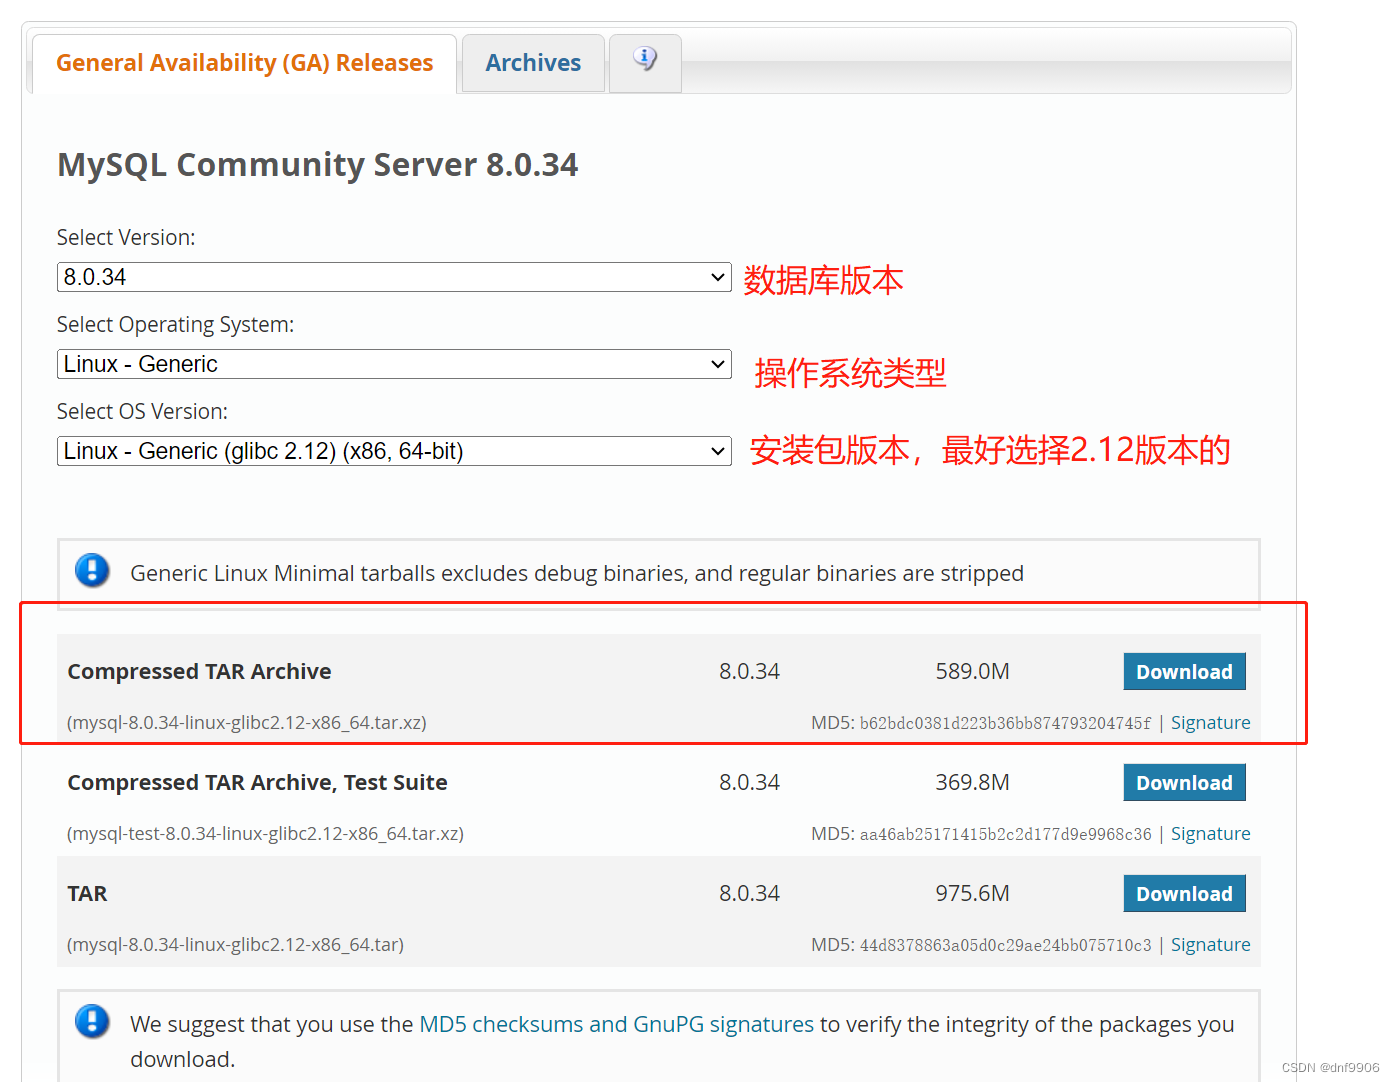Viewport: 1395px width, 1082px height.
Task: Click the bold TAR row title
Action: tap(87, 894)
